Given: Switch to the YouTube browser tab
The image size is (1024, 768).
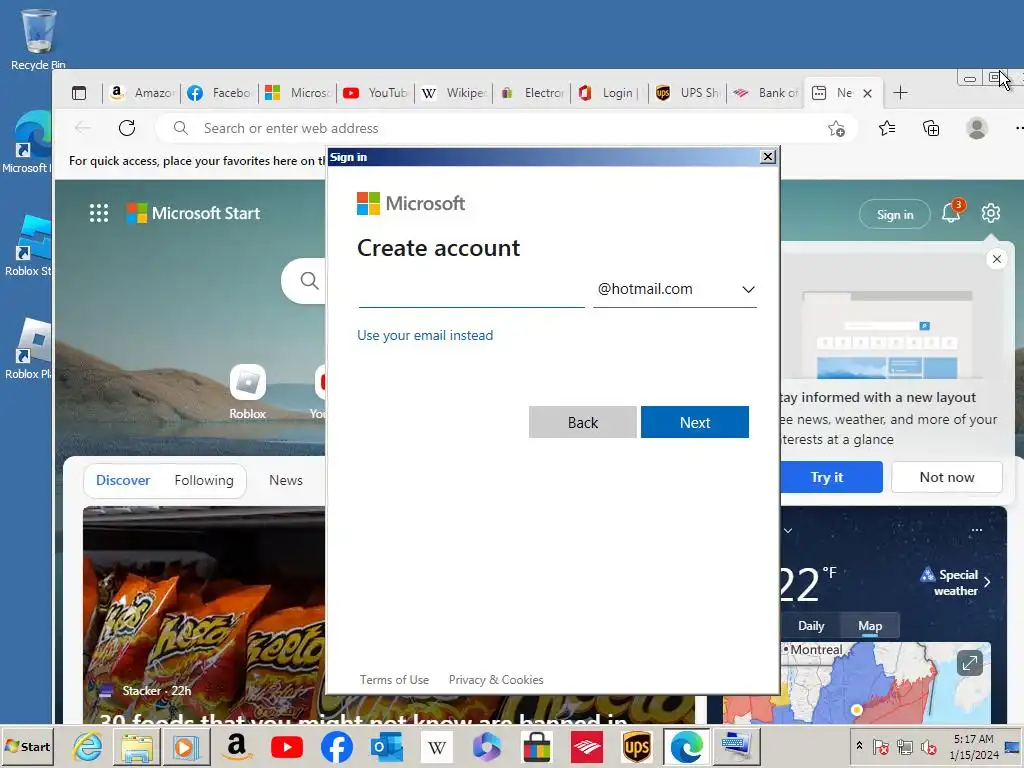Looking at the screenshot, I should 376,93.
